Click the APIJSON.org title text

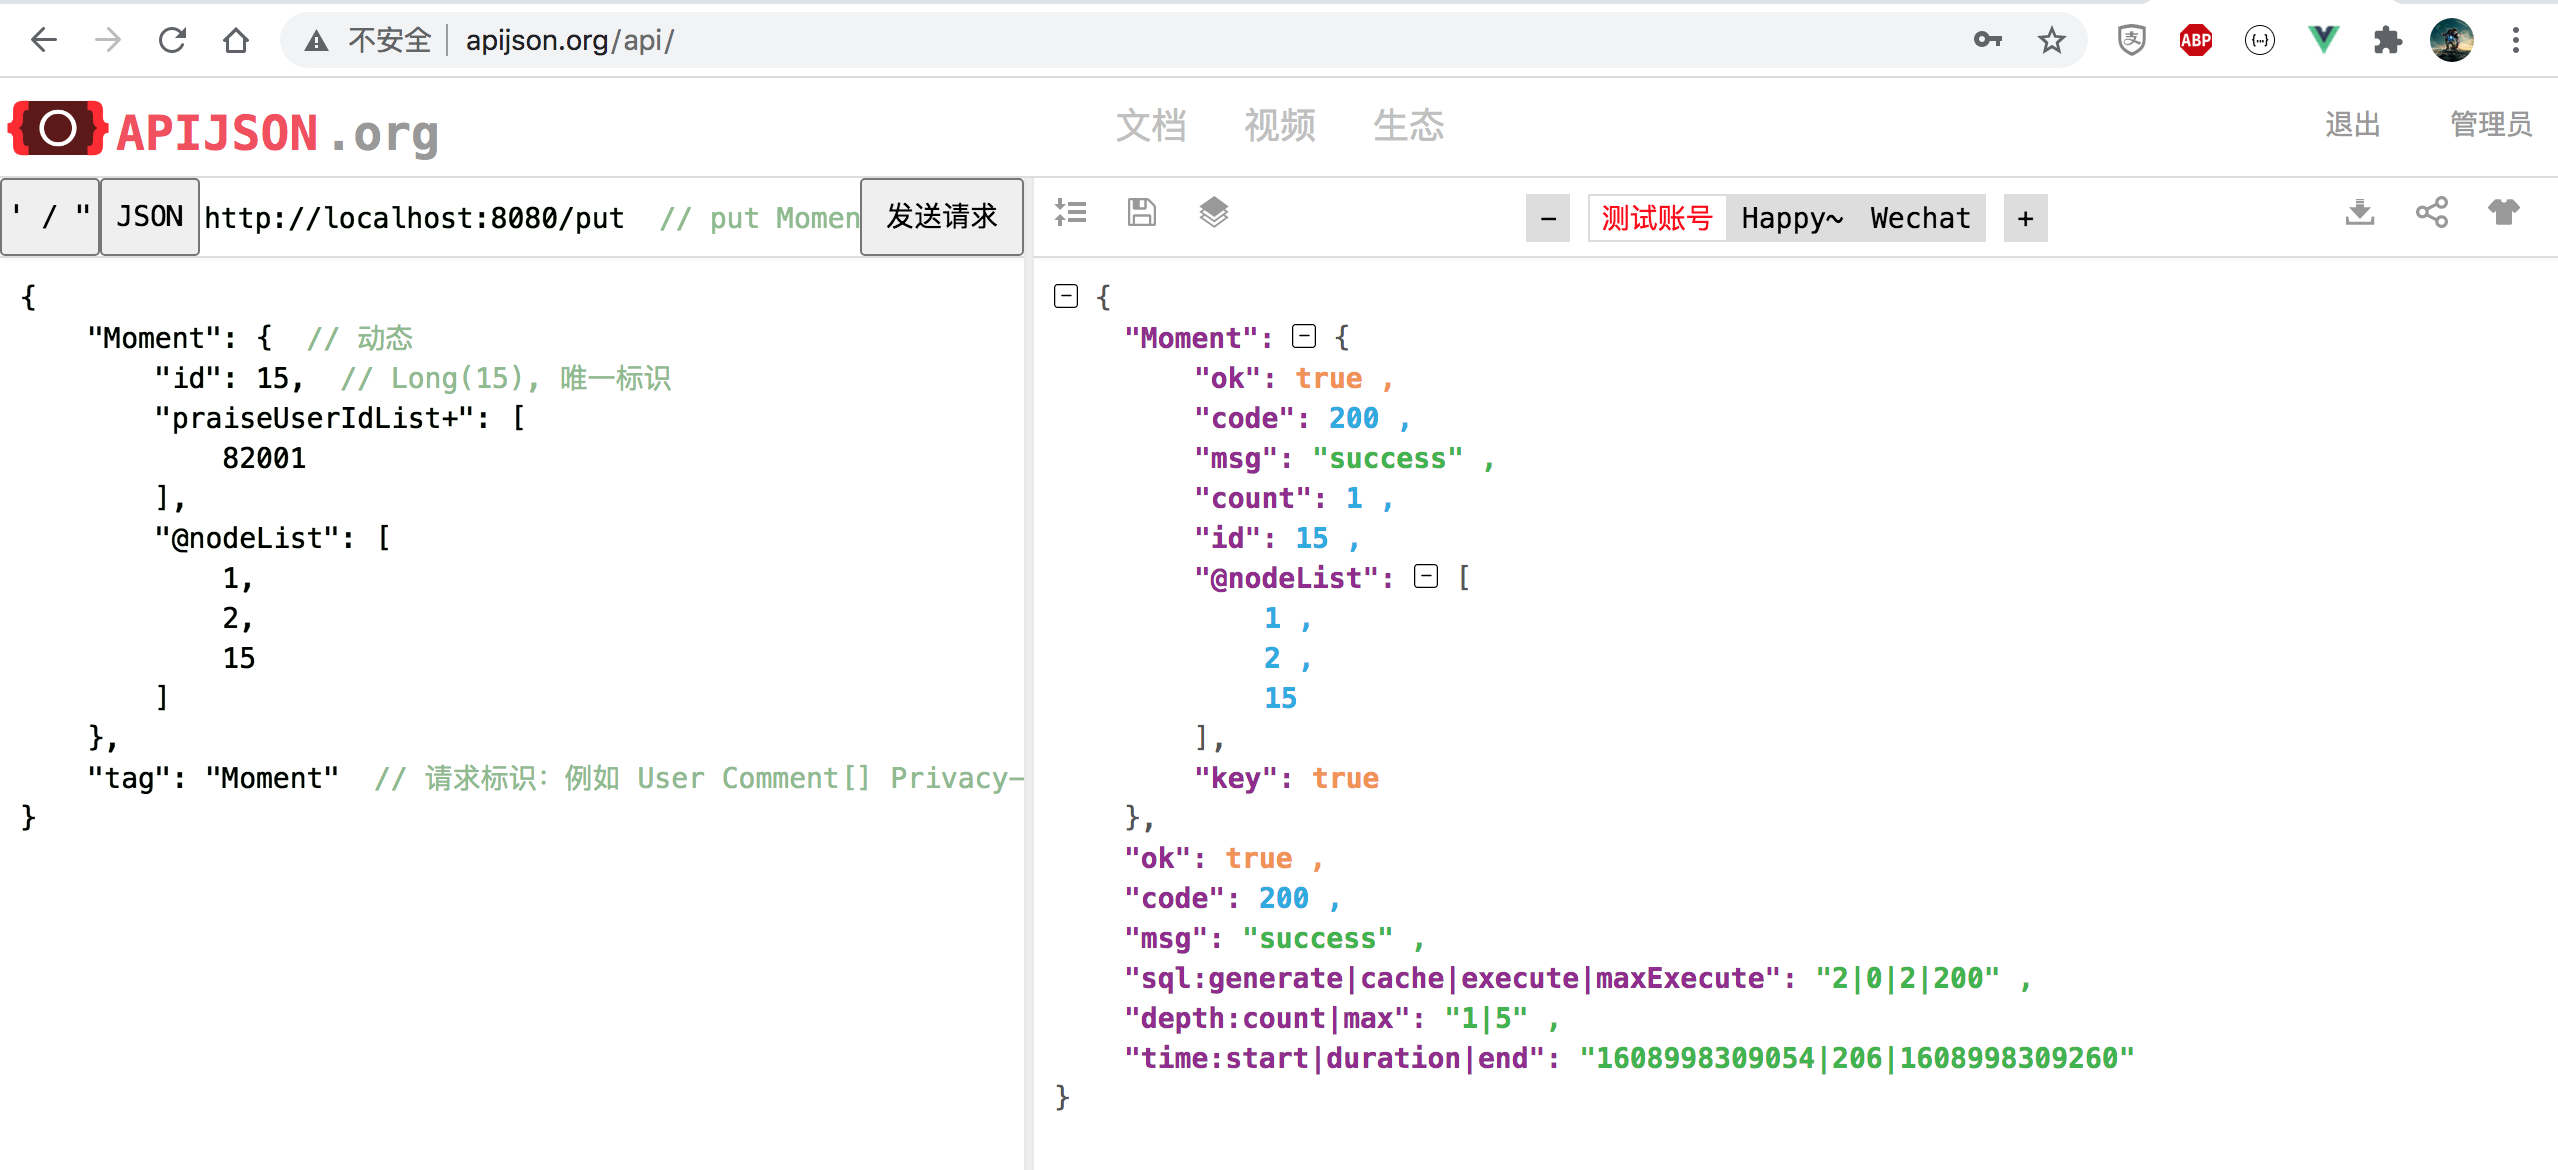[277, 133]
